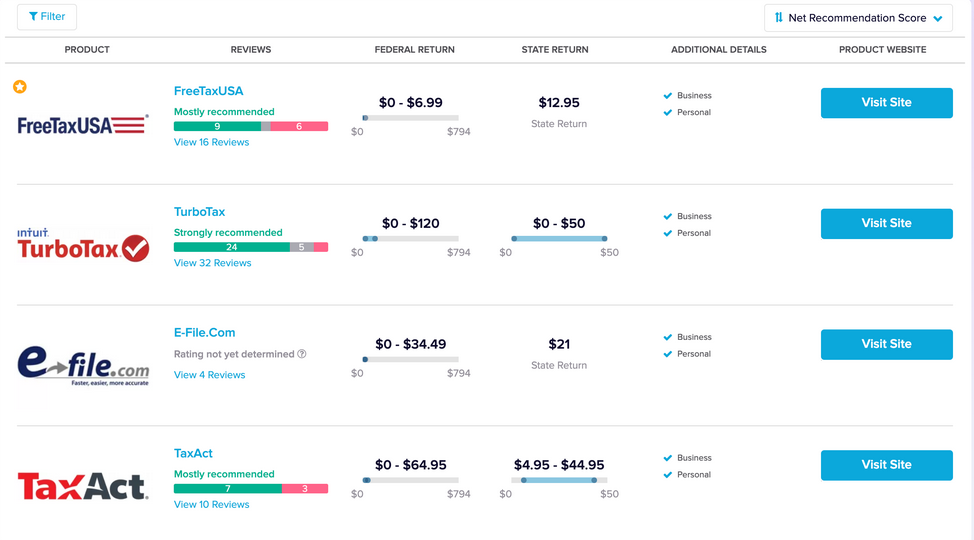Click the Personal checkmark for TurboTax
974x540 pixels.
click(668, 233)
